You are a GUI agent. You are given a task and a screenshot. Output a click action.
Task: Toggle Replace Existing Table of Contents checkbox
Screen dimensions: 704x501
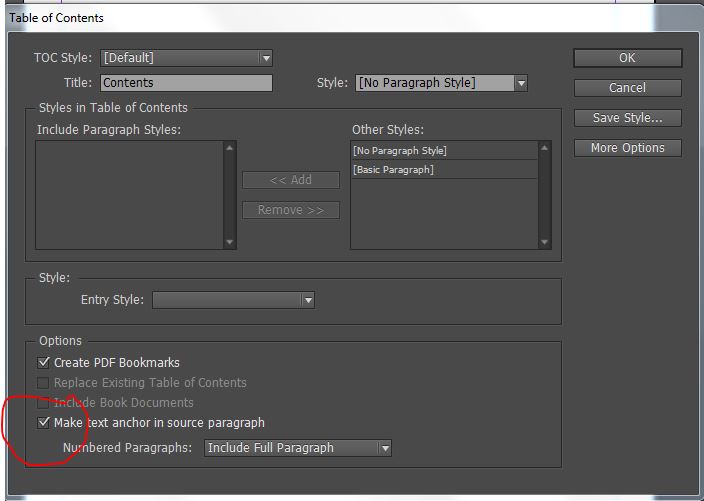click(x=43, y=382)
